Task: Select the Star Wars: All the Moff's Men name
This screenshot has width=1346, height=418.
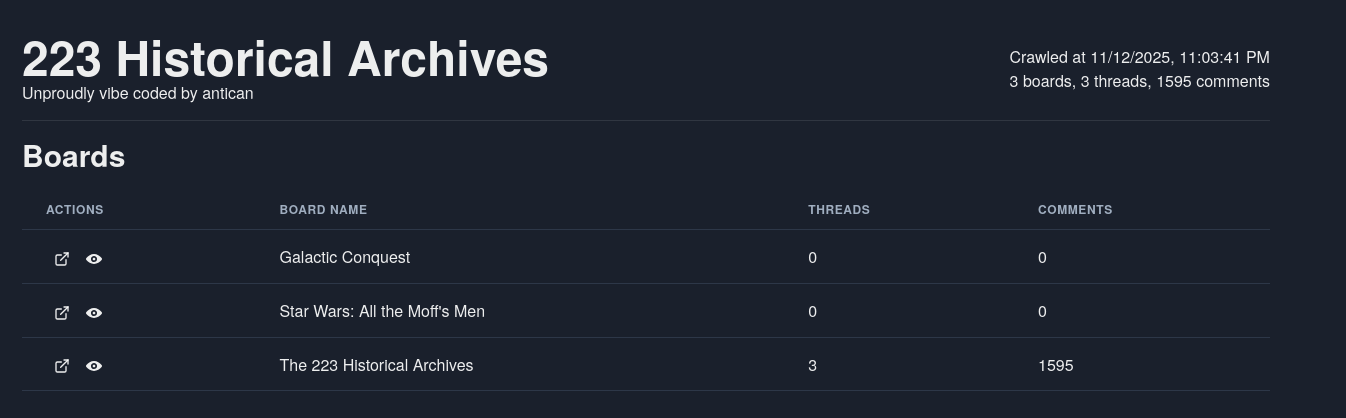Action: [381, 312]
